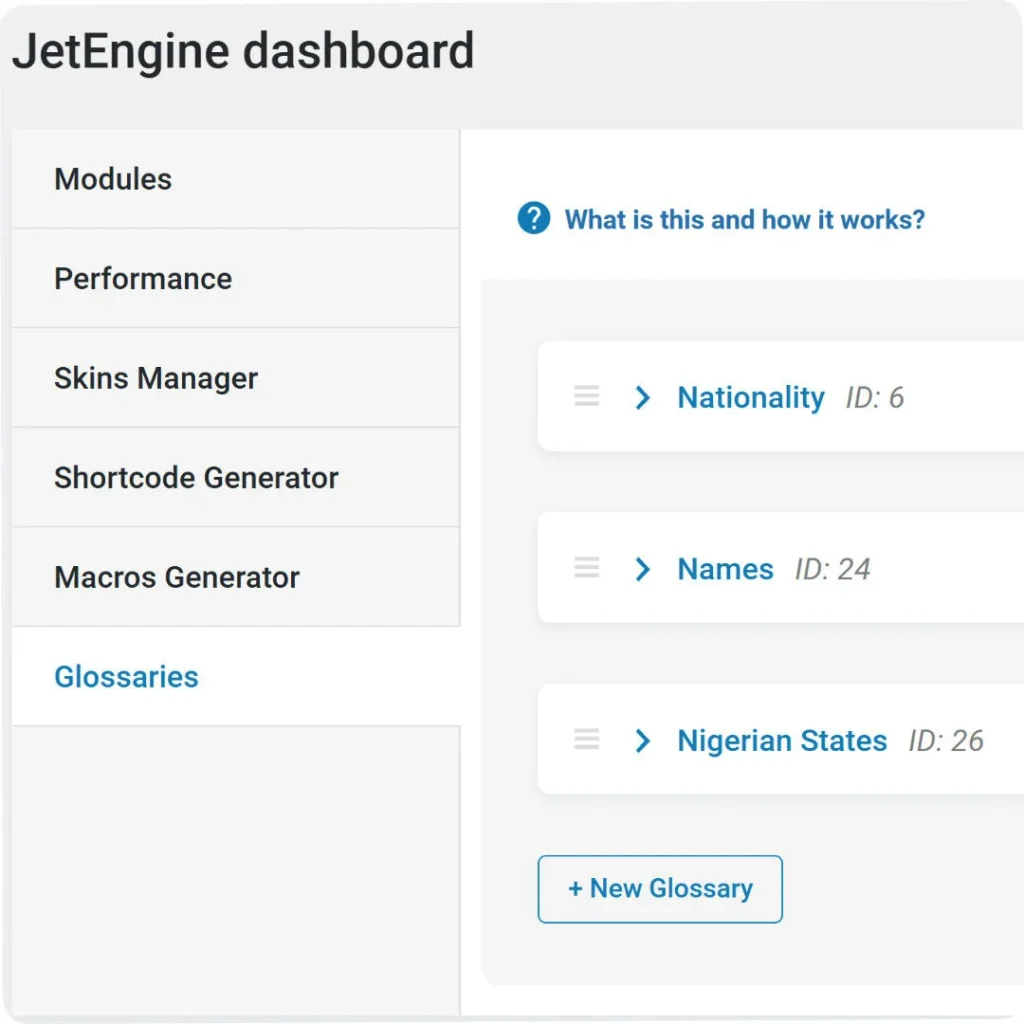
Task: Click the 'ID: 26' label
Action: 946,741
